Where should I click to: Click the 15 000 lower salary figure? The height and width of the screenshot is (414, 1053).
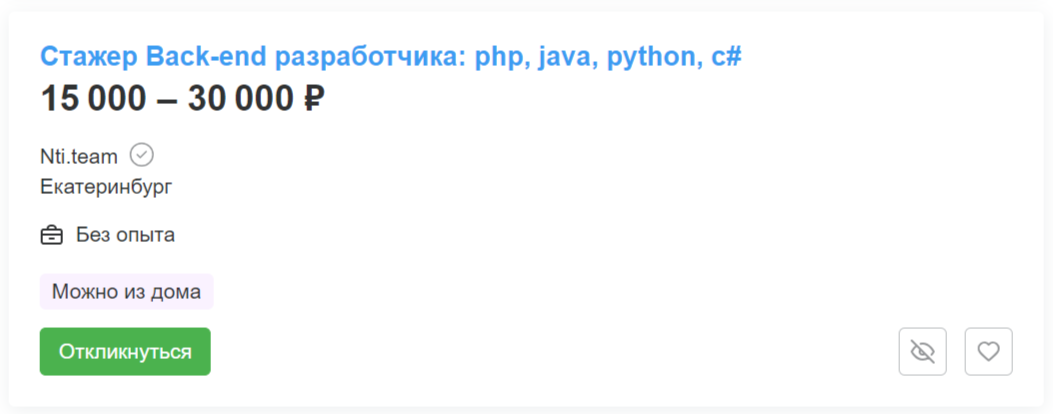point(93,99)
